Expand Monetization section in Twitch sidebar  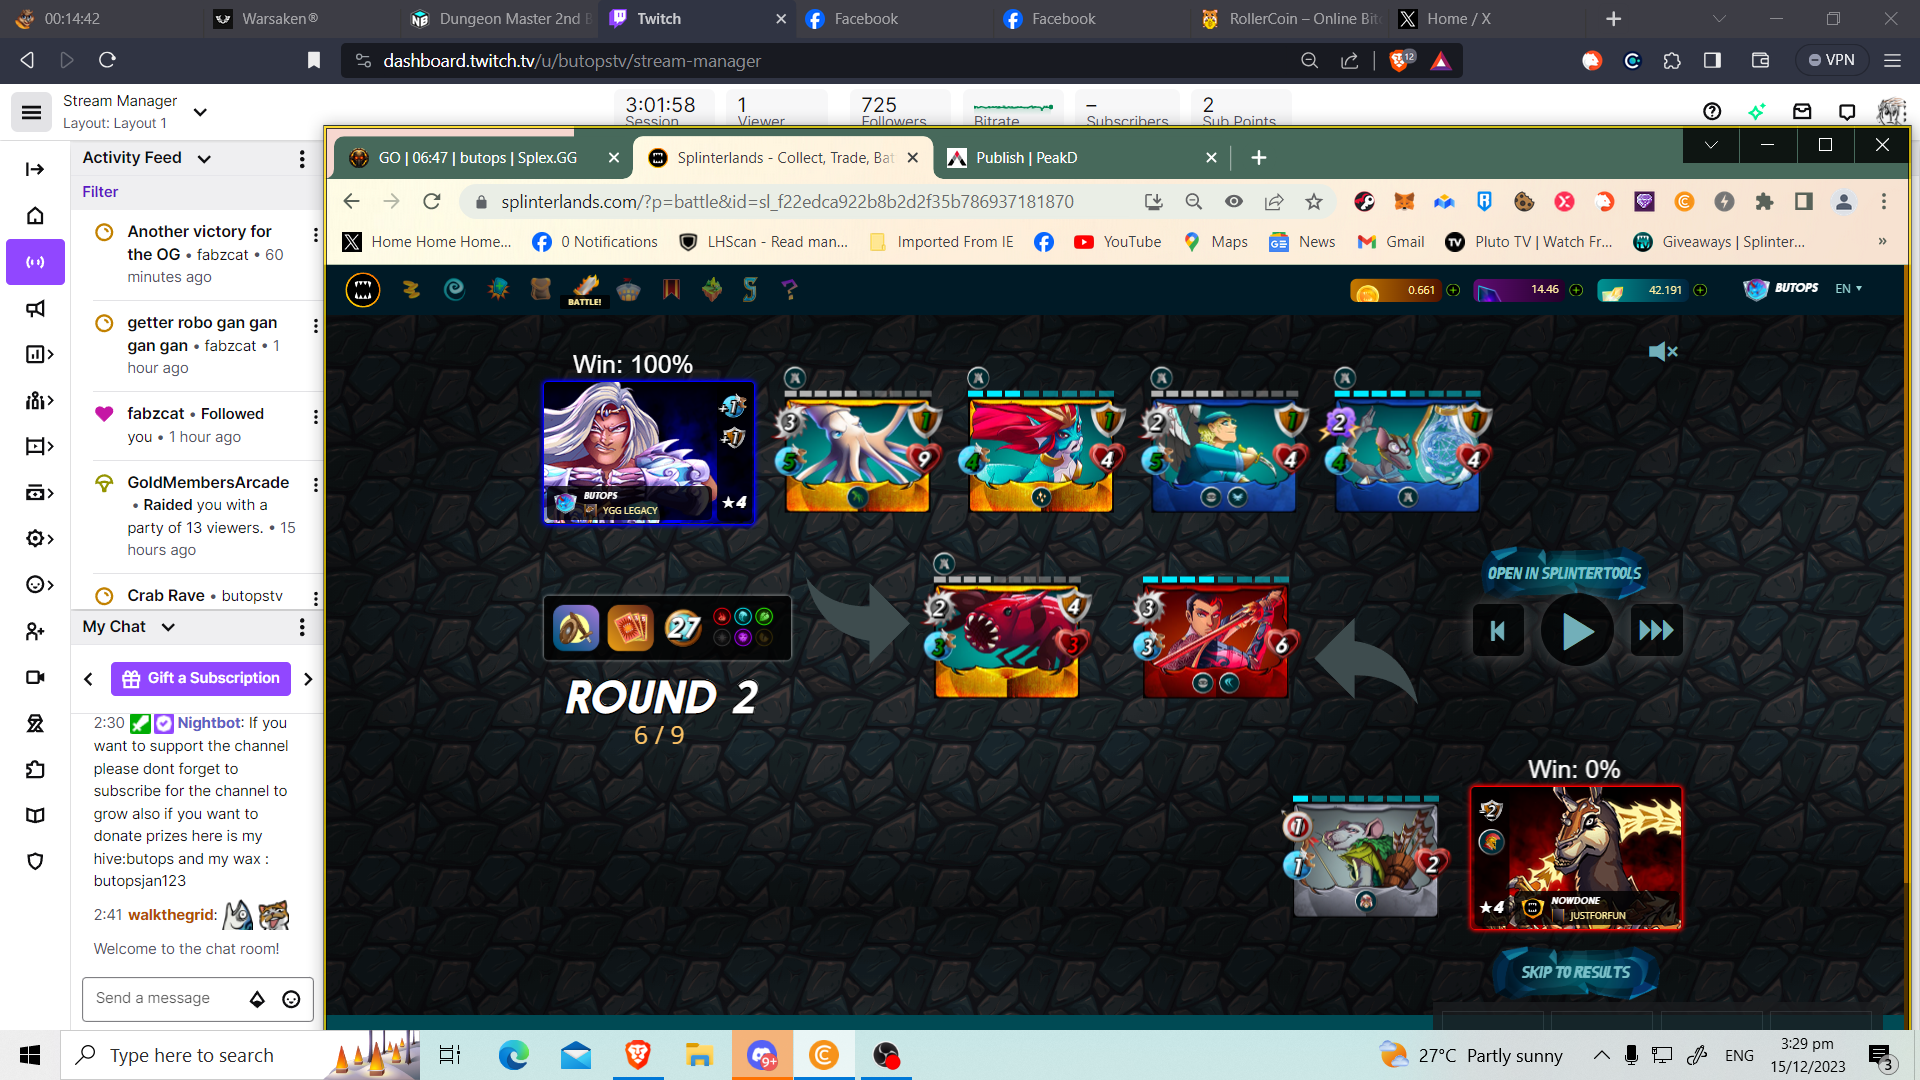click(38, 492)
